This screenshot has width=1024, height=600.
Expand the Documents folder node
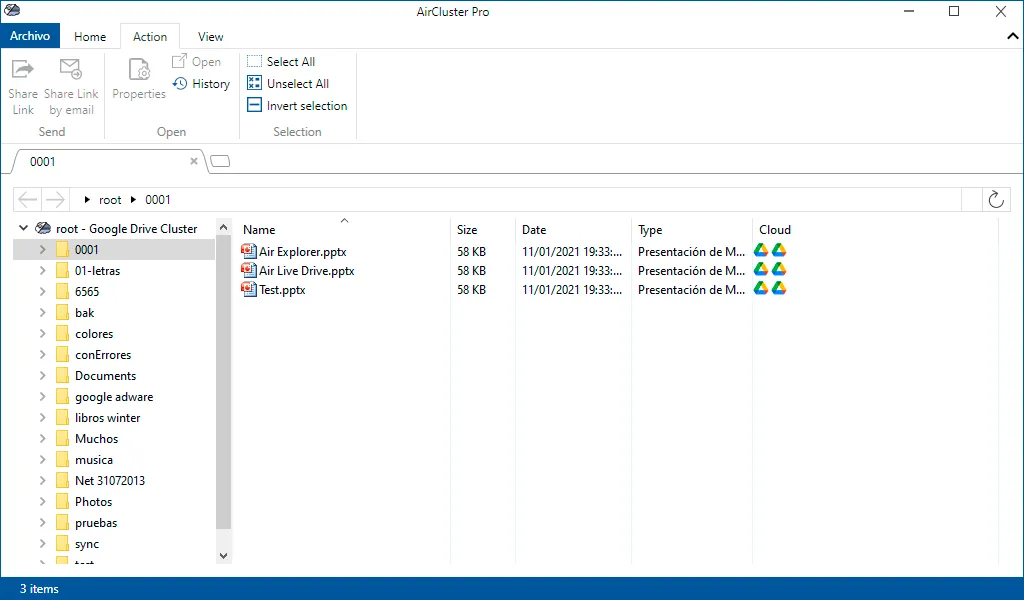point(42,375)
